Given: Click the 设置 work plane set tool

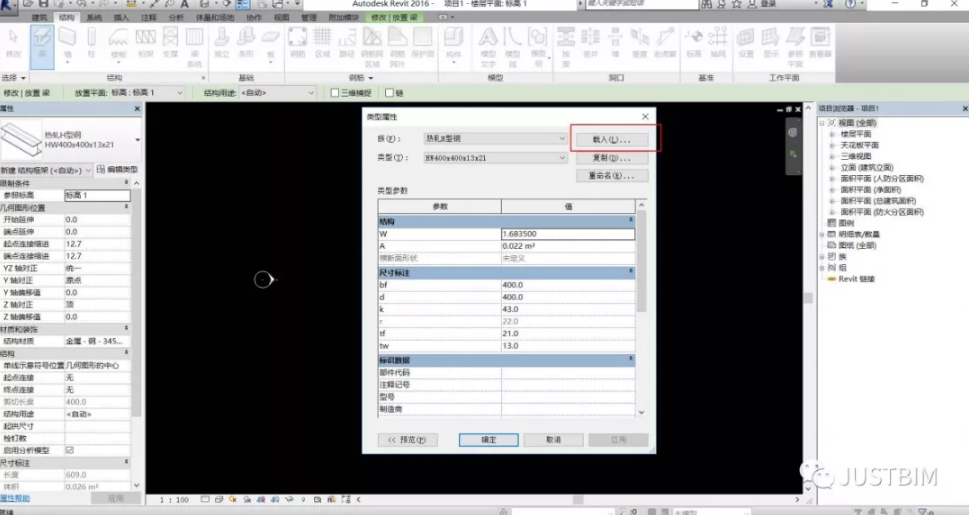Looking at the screenshot, I should click(746, 43).
